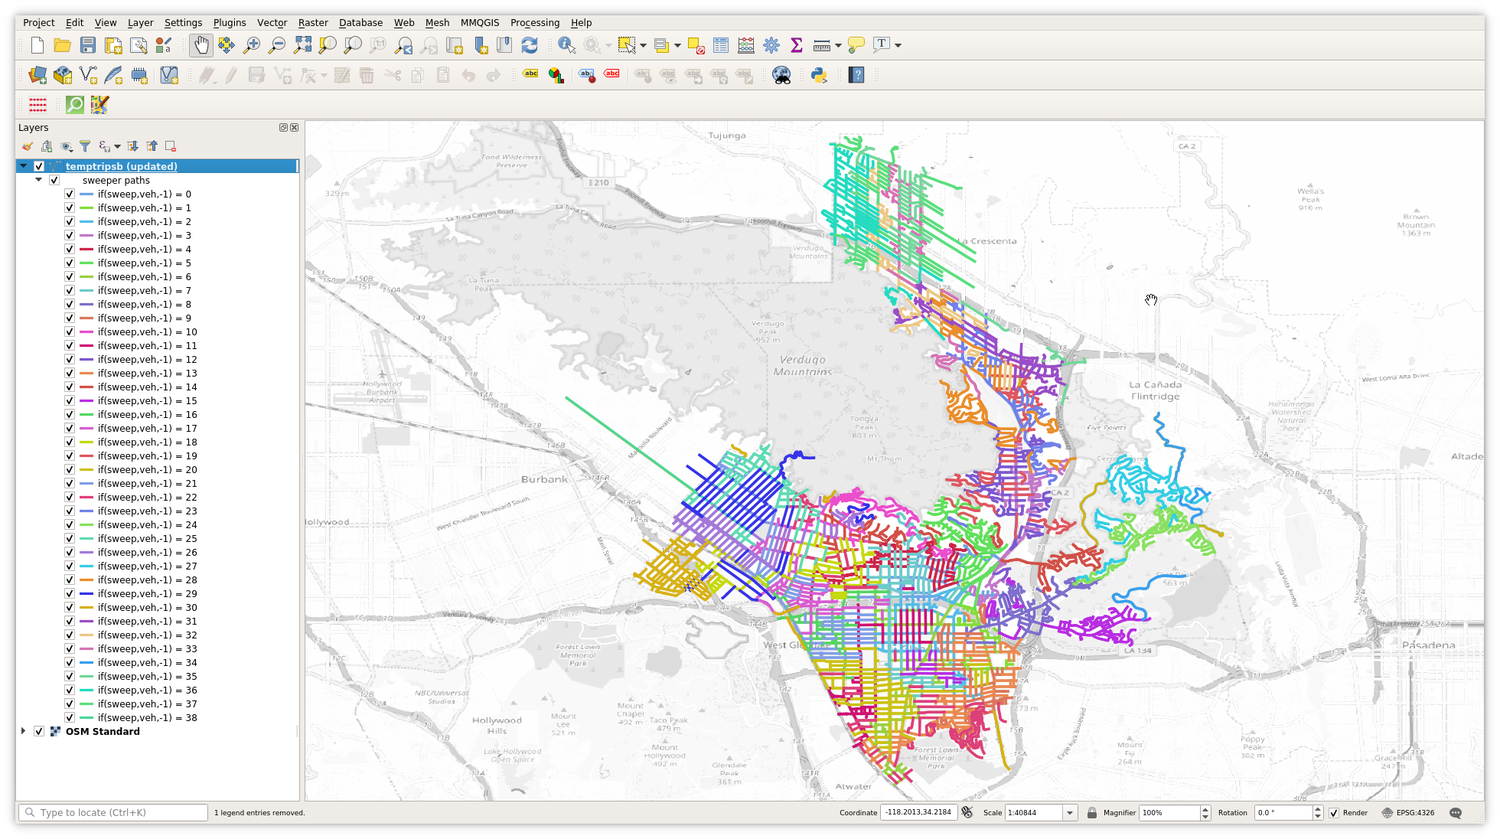Toggle the Render checkbox in status bar
This screenshot has height=839, width=1500.
[1333, 813]
